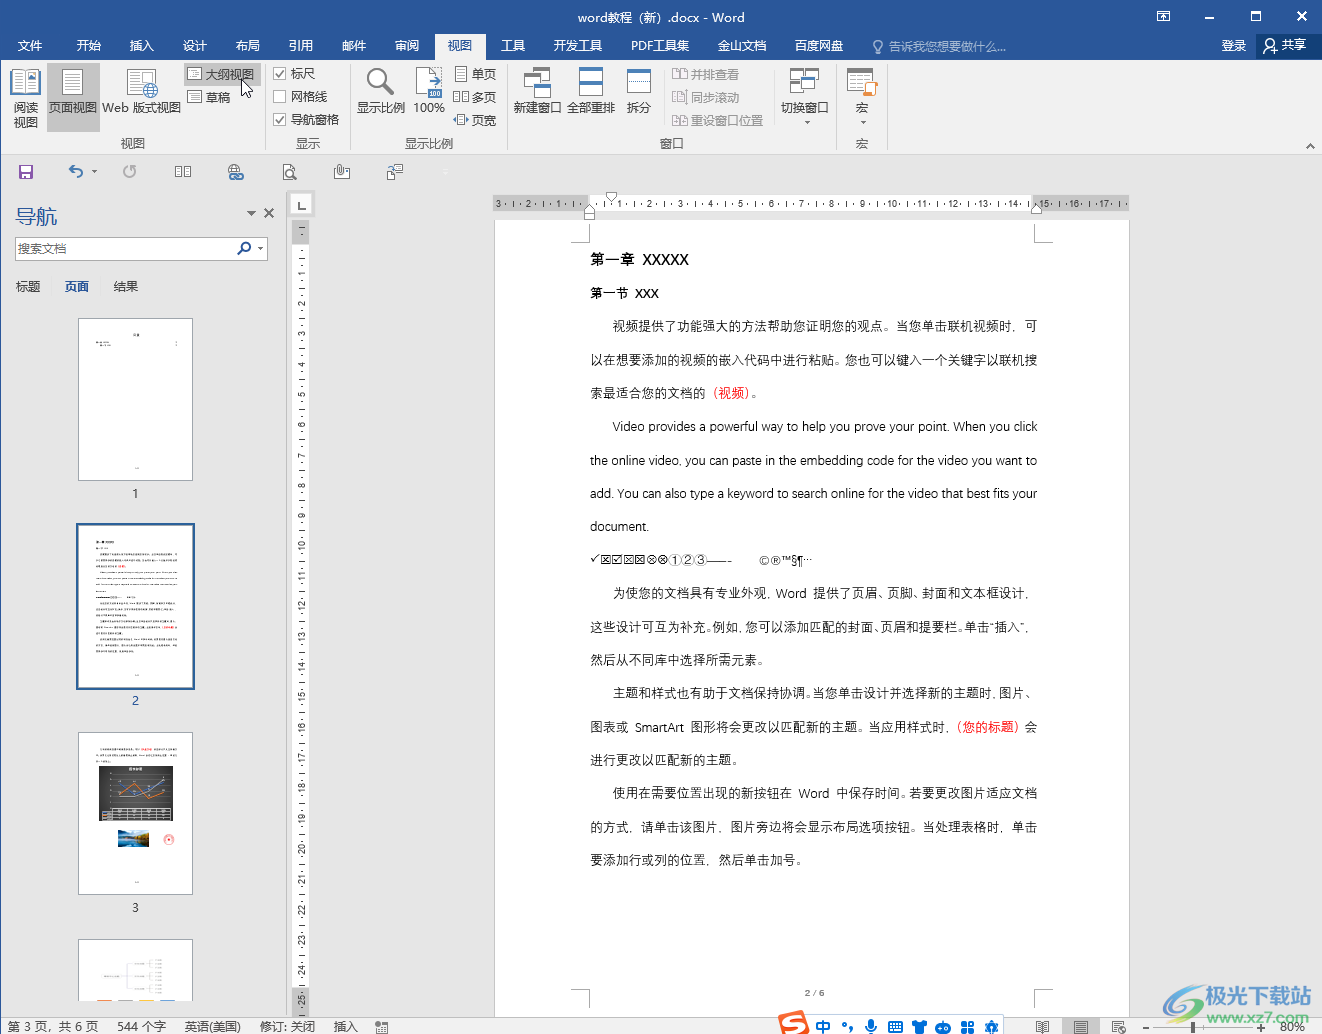Viewport: 1322px width, 1034px height.
Task: Save document from quick access toolbar
Action: pos(26,172)
